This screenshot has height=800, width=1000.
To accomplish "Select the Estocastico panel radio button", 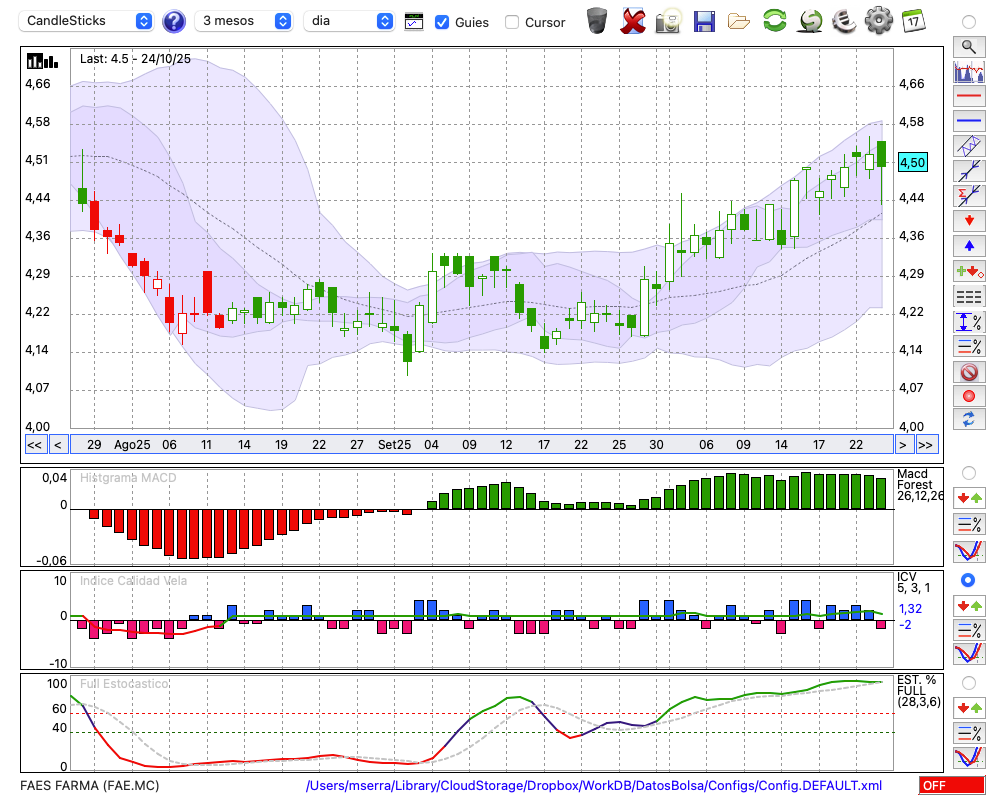I will point(969,683).
